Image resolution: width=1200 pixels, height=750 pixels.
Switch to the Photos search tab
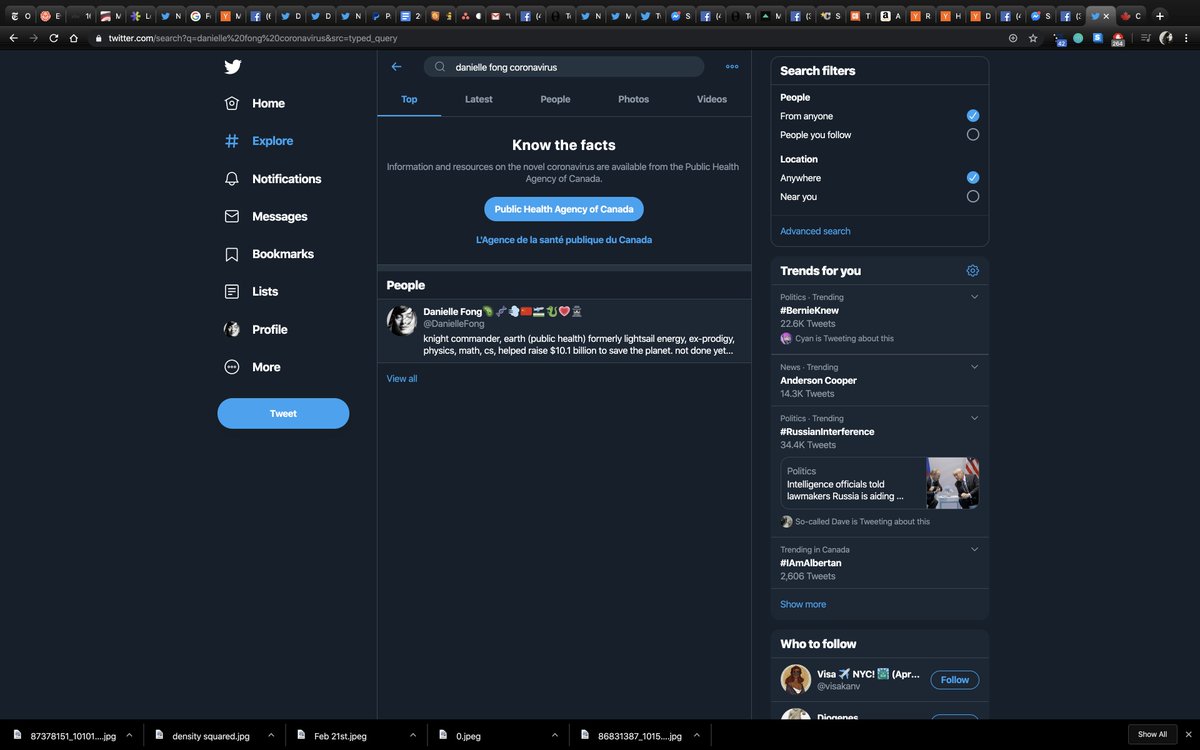[x=633, y=99]
